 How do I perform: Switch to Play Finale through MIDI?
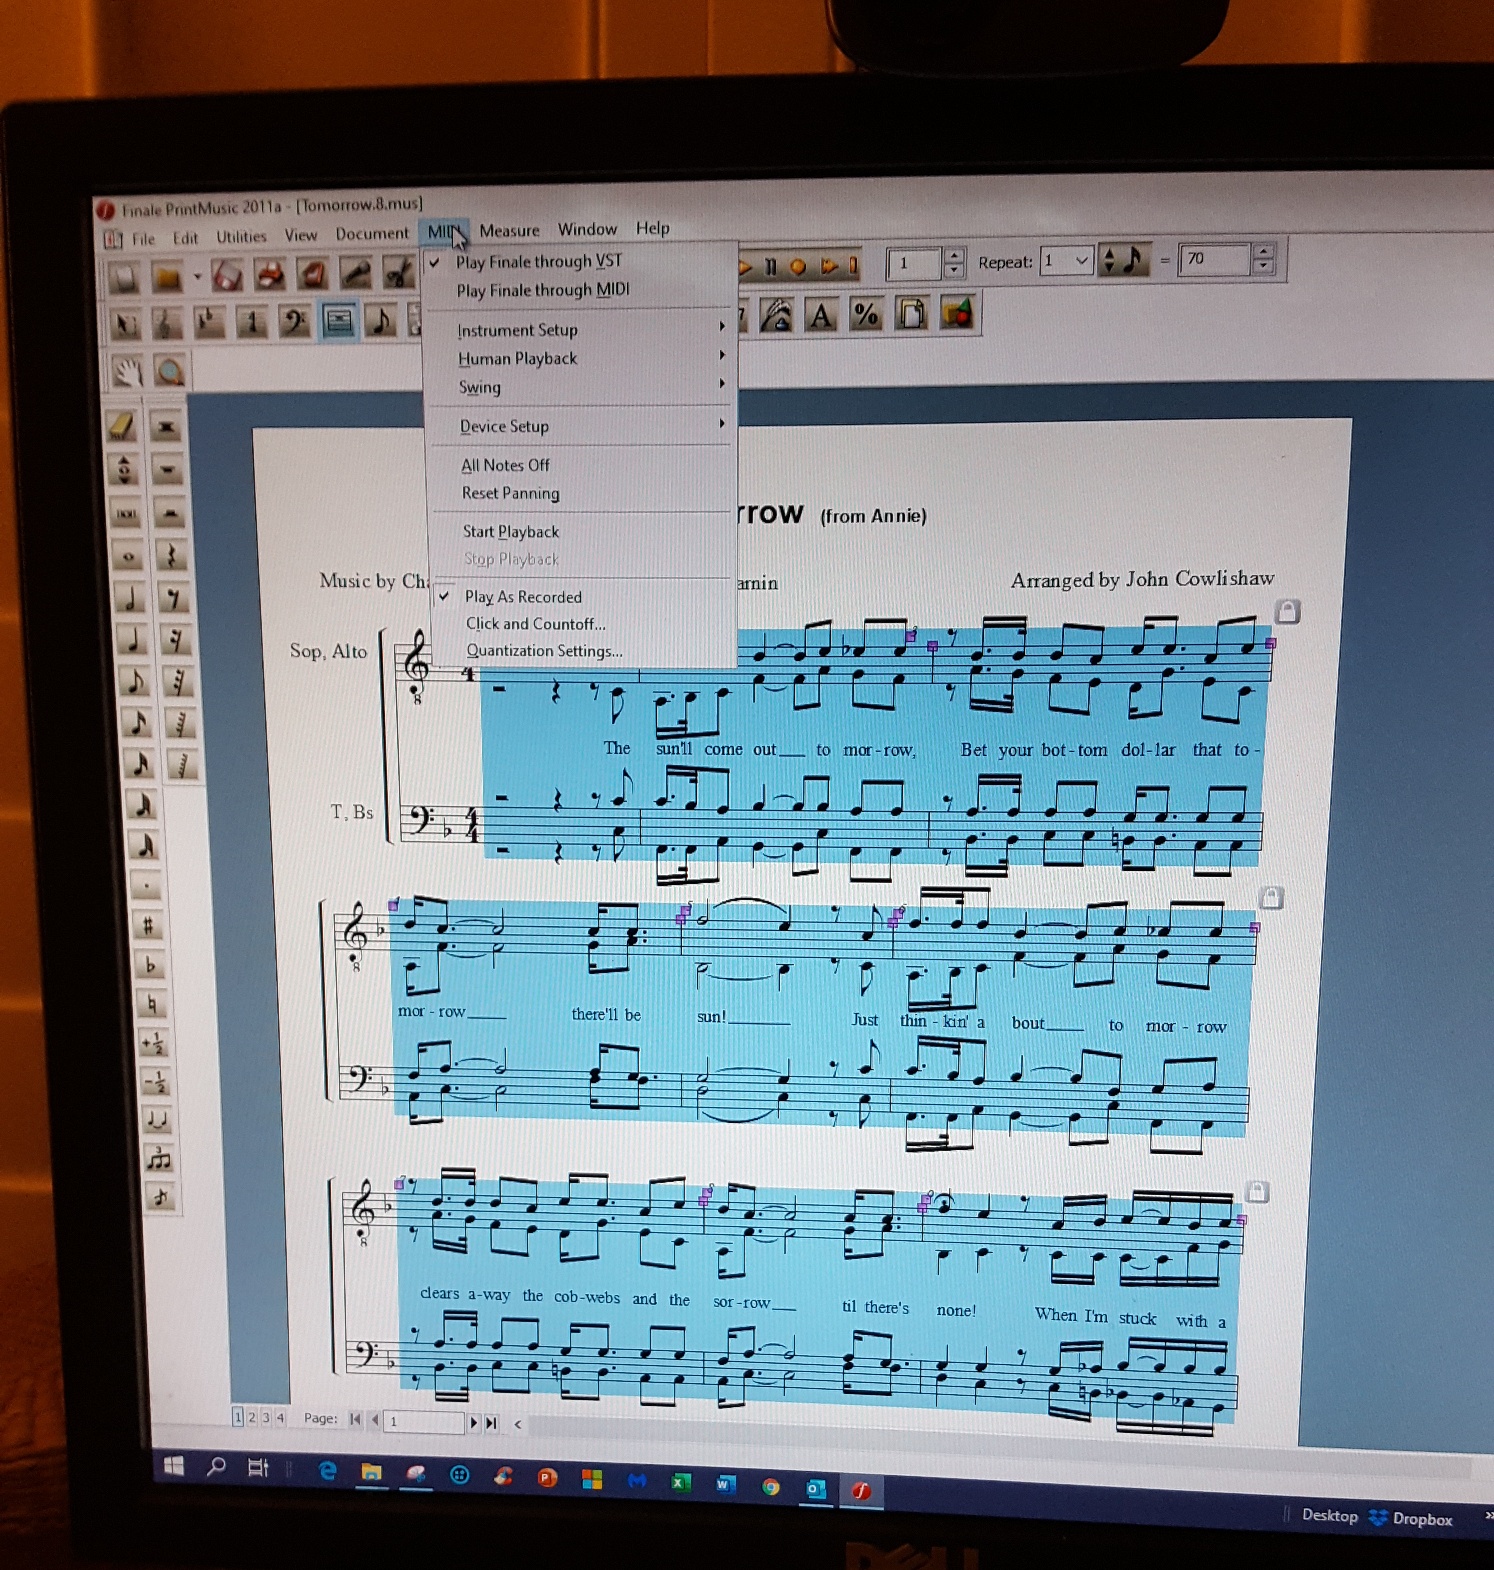[x=542, y=291]
